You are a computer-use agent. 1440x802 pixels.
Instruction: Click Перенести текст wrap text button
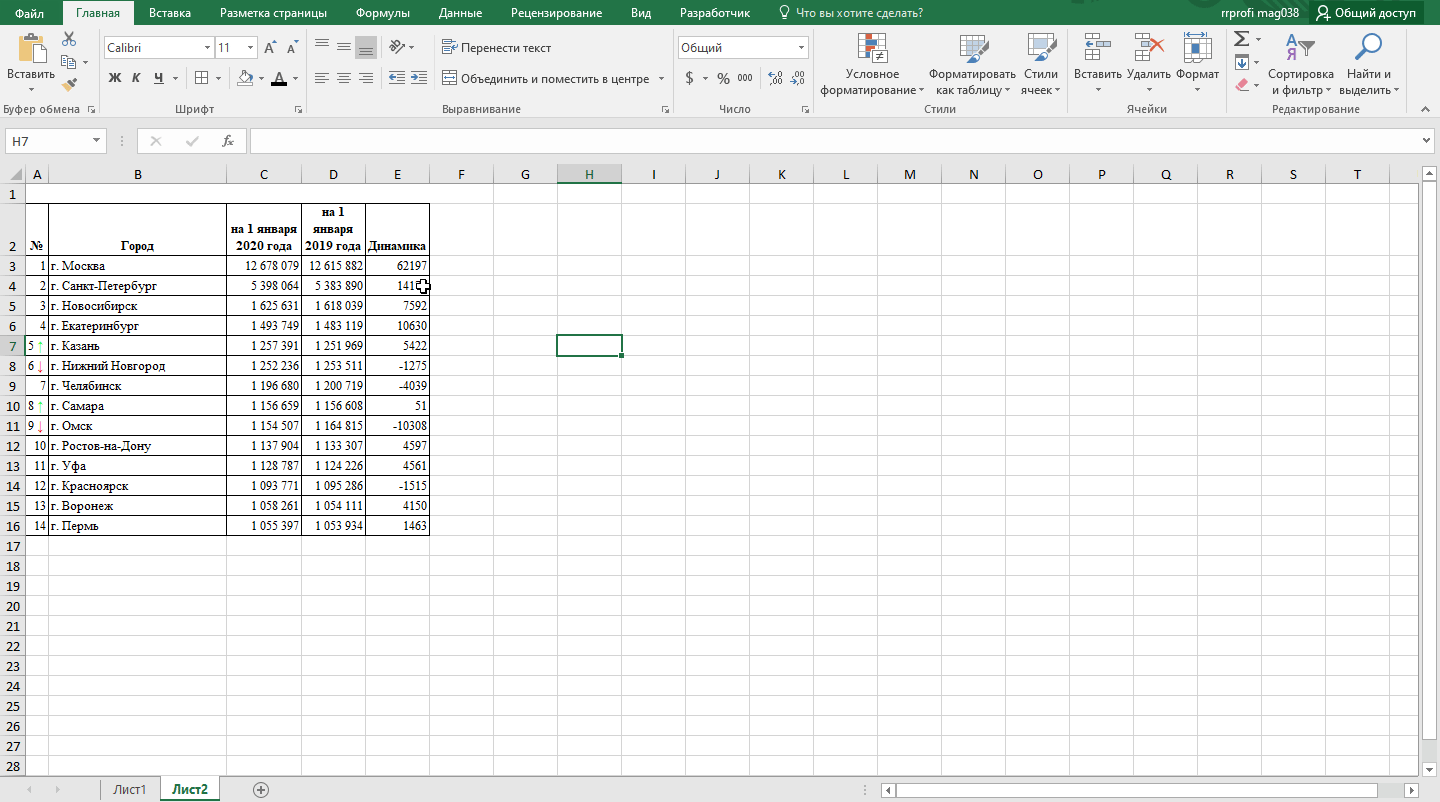pyautogui.click(x=496, y=47)
